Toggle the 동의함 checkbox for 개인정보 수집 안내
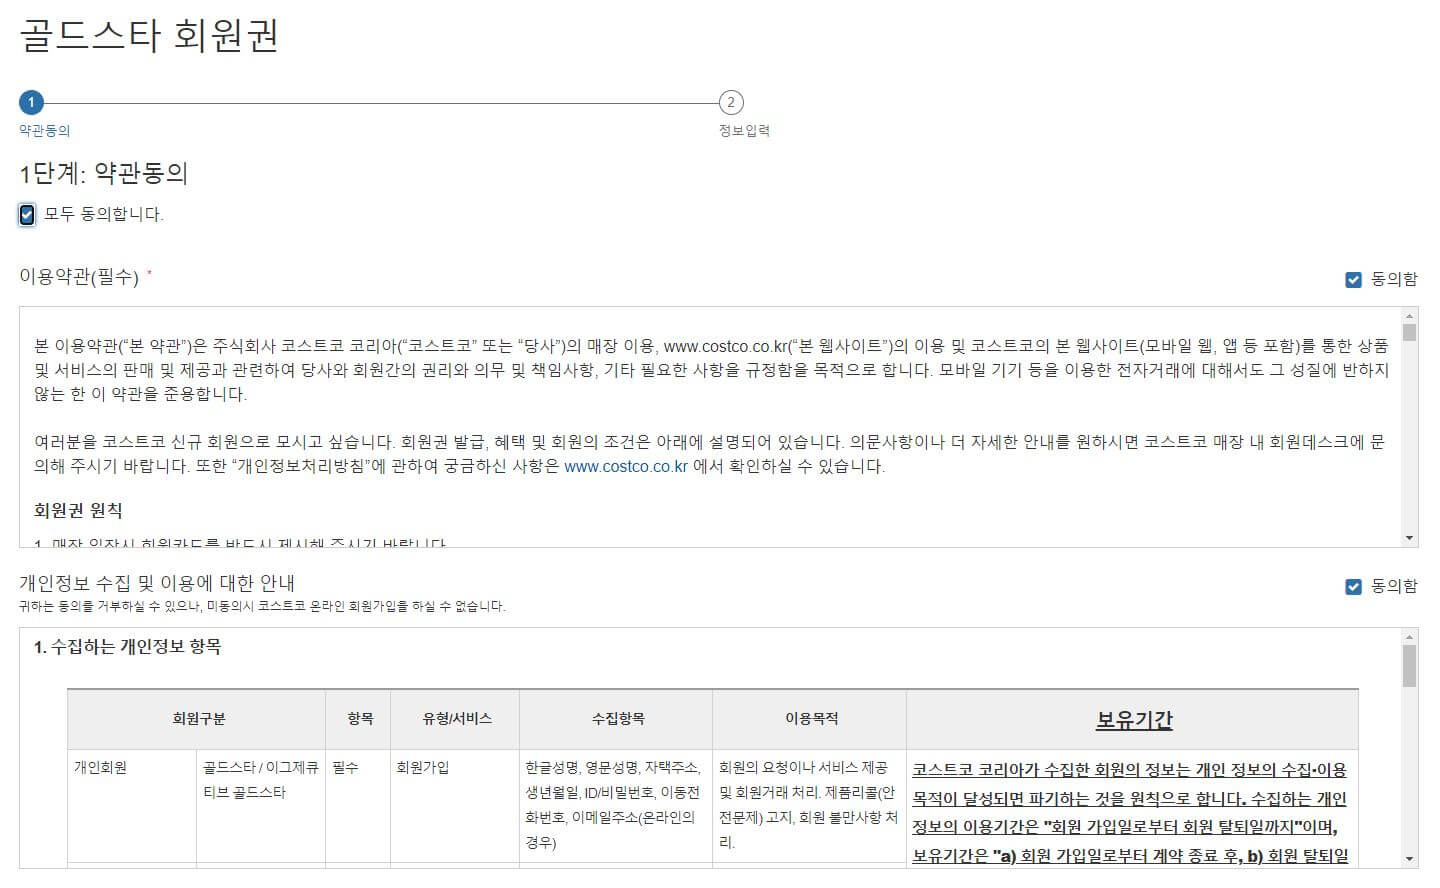 (x=1354, y=586)
